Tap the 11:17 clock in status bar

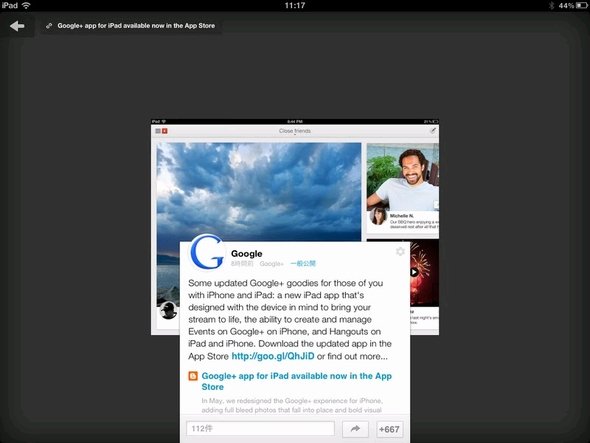[295, 6]
